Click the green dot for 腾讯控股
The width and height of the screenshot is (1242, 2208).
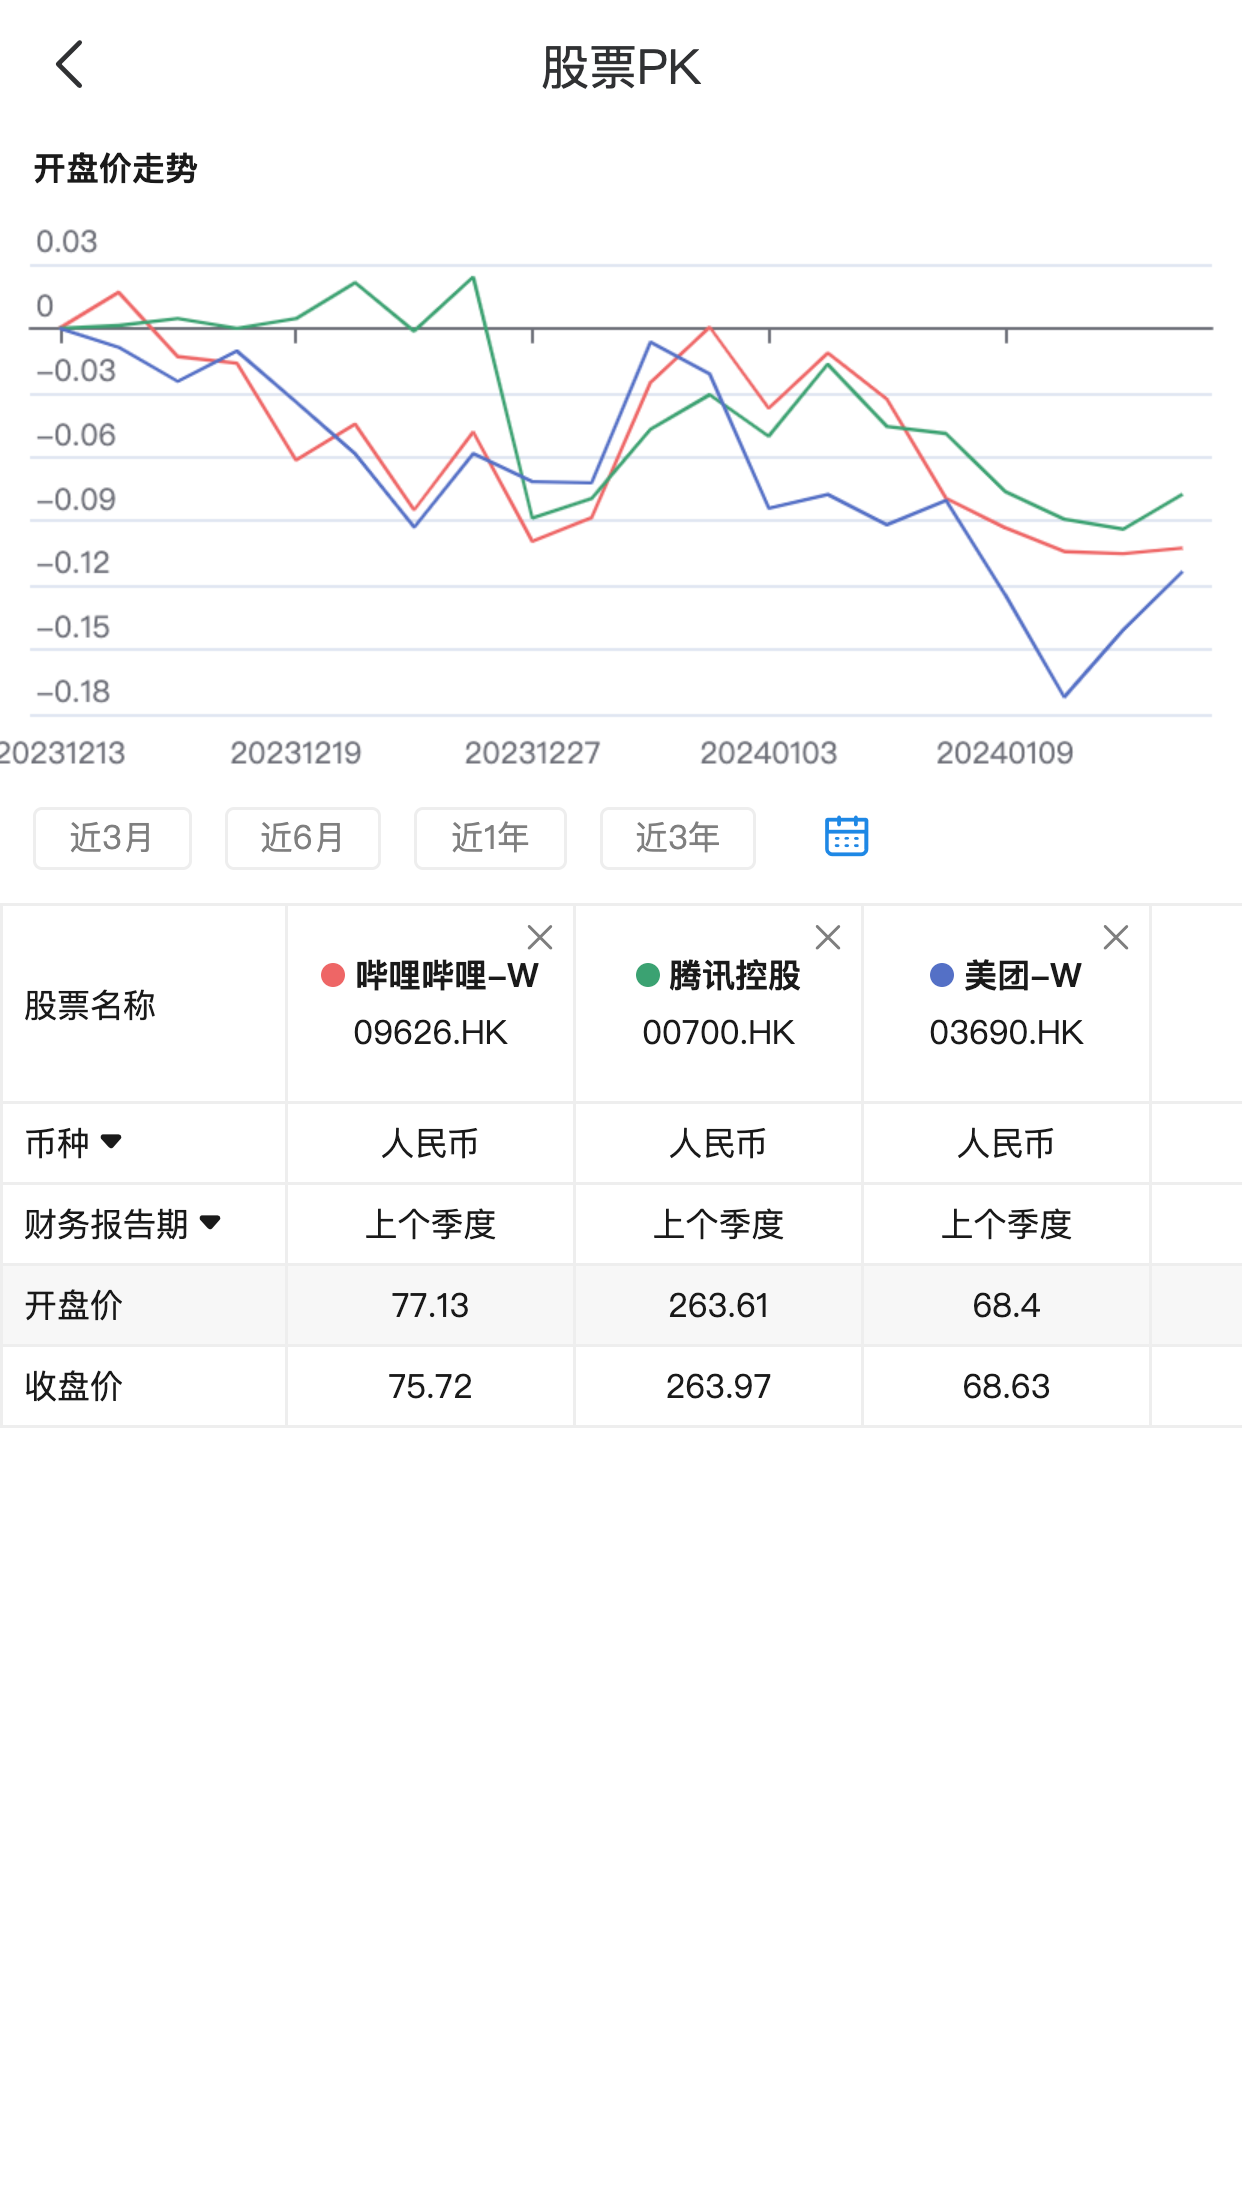[x=648, y=975]
